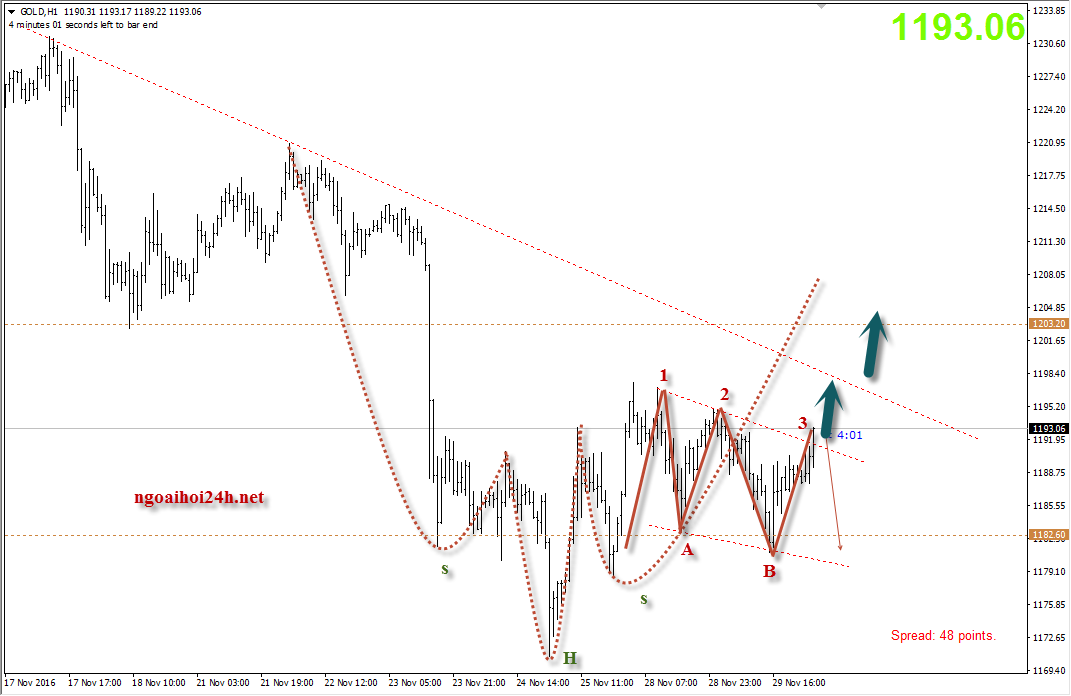The image size is (1071, 696).
Task: Open the GOLD,H1 chart dropdown triangle
Action: [x=11, y=11]
